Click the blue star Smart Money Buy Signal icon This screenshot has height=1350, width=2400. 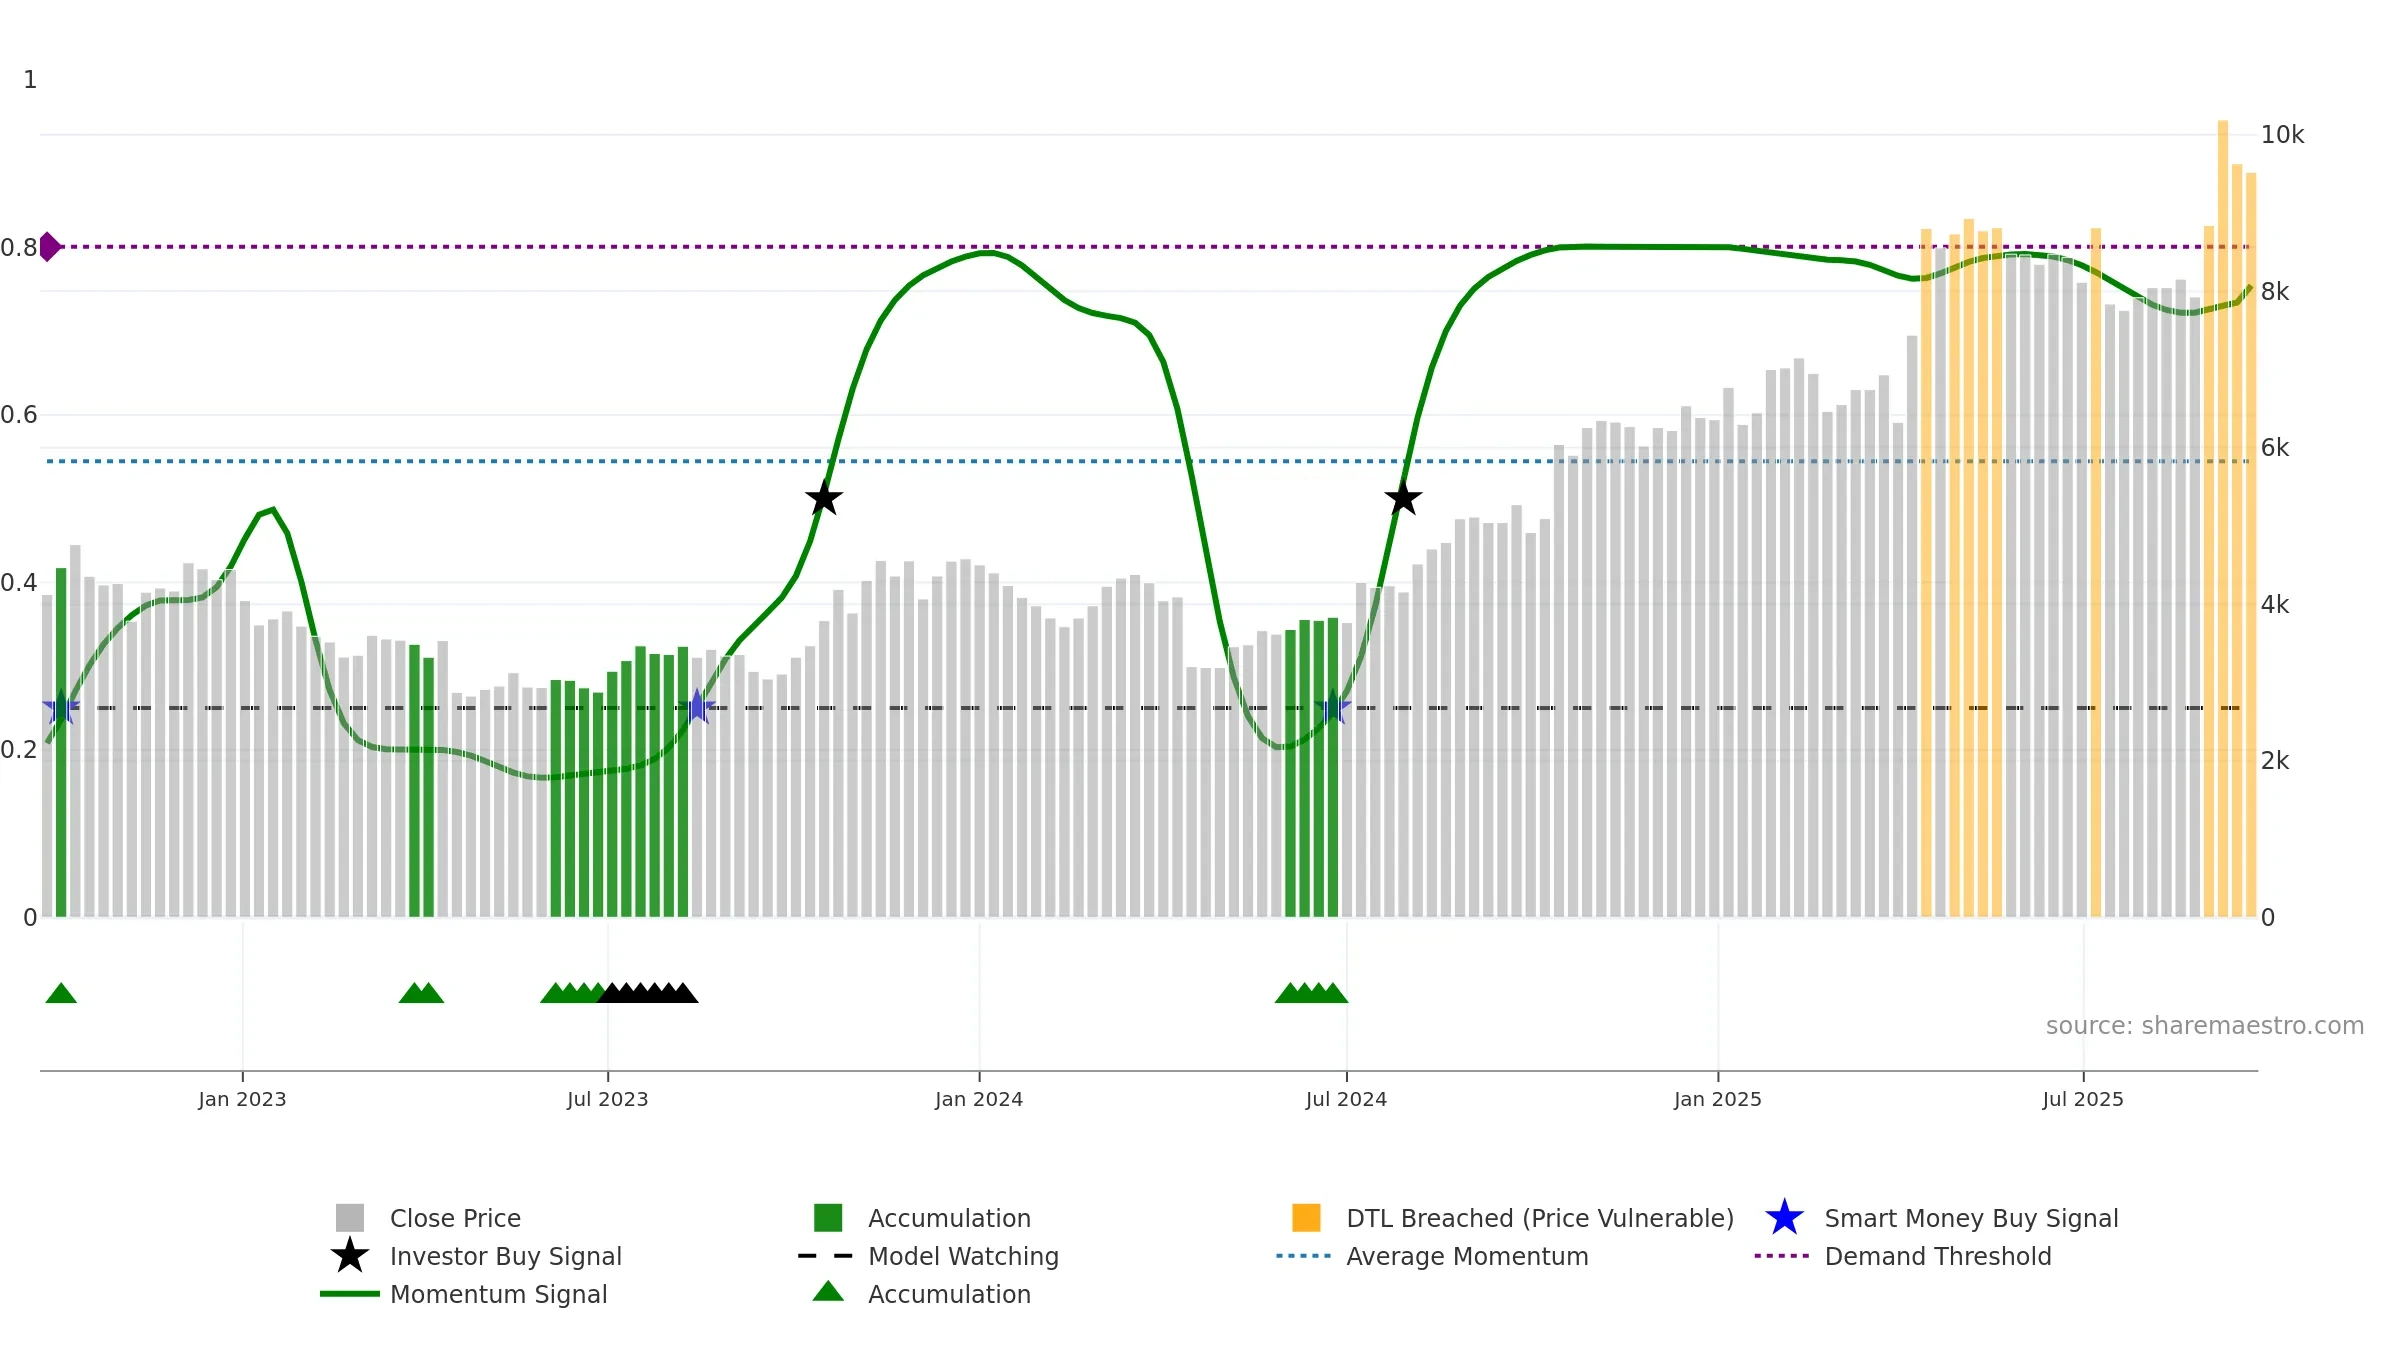(1784, 1218)
